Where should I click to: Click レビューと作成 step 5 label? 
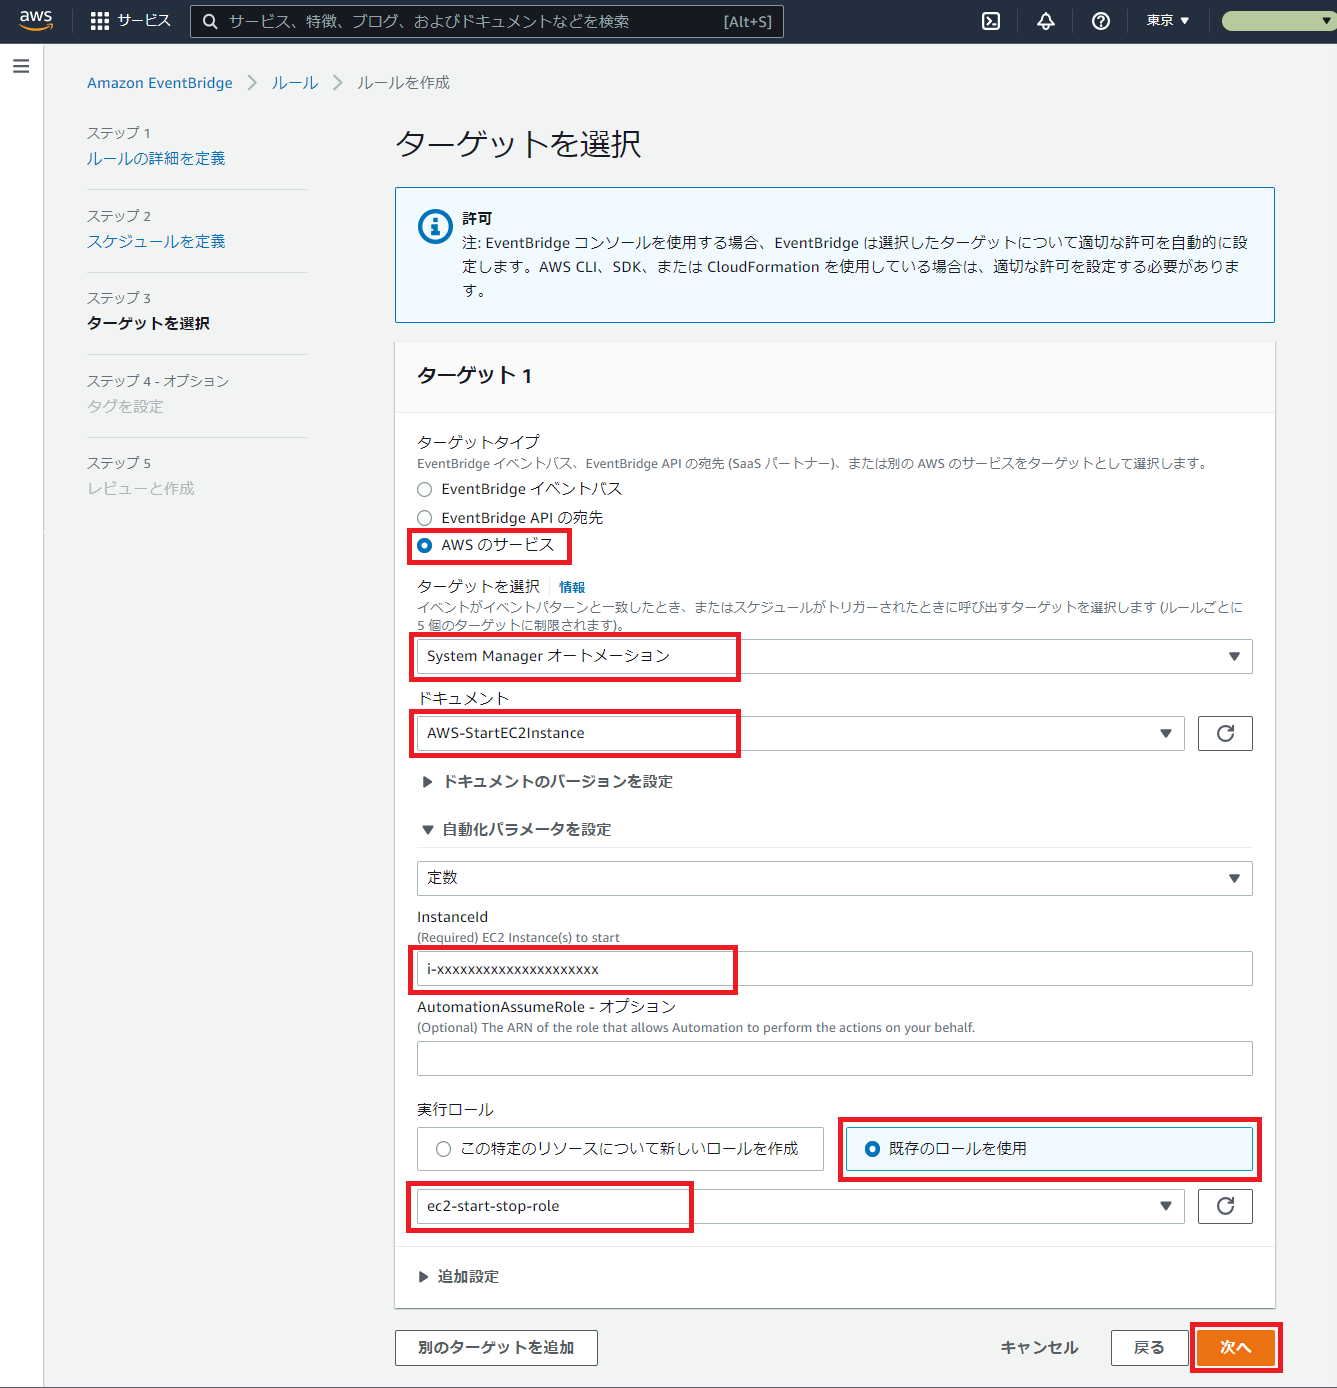(x=141, y=488)
